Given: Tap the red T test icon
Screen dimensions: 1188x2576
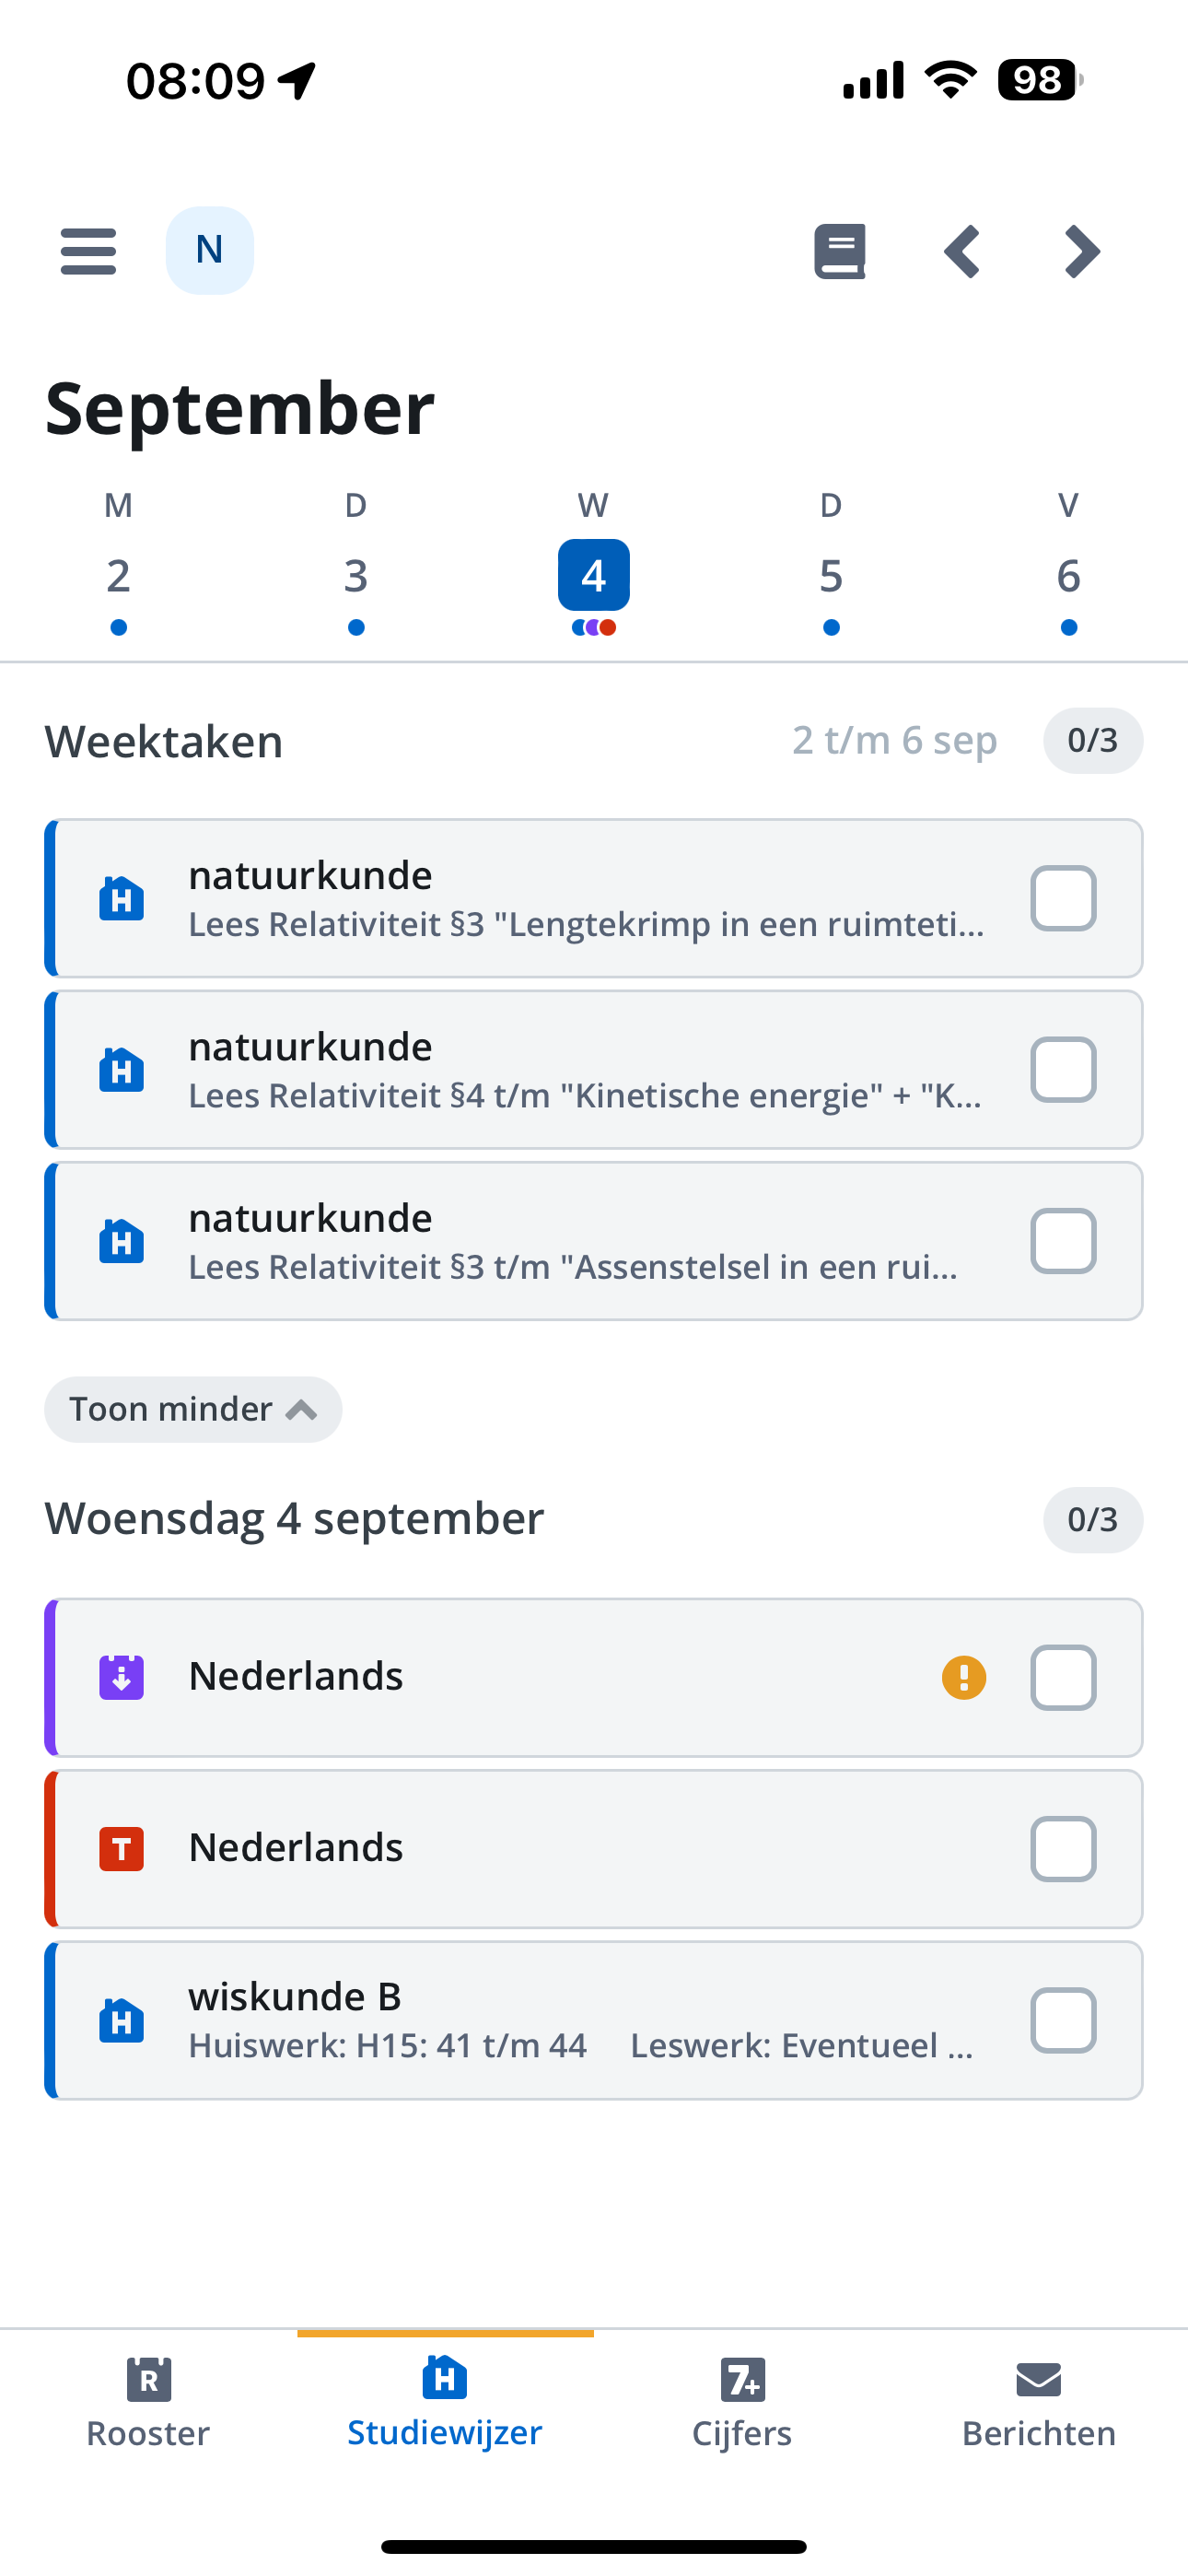Looking at the screenshot, I should point(121,1849).
